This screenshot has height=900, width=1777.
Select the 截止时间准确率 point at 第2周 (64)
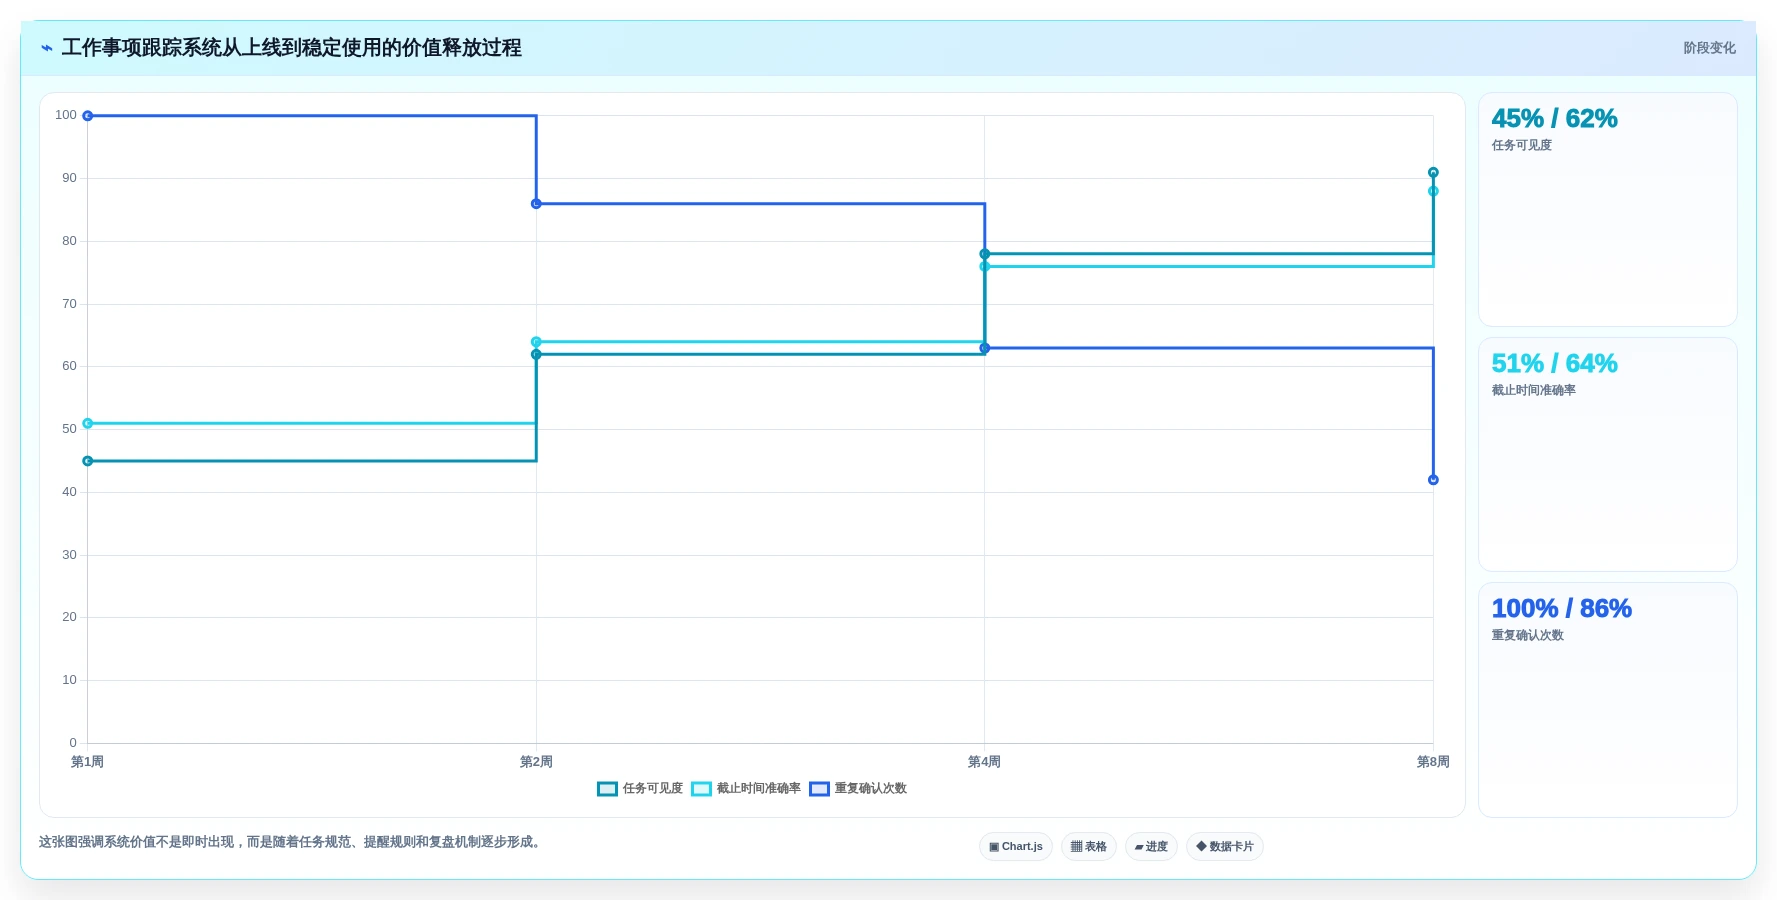(x=536, y=342)
